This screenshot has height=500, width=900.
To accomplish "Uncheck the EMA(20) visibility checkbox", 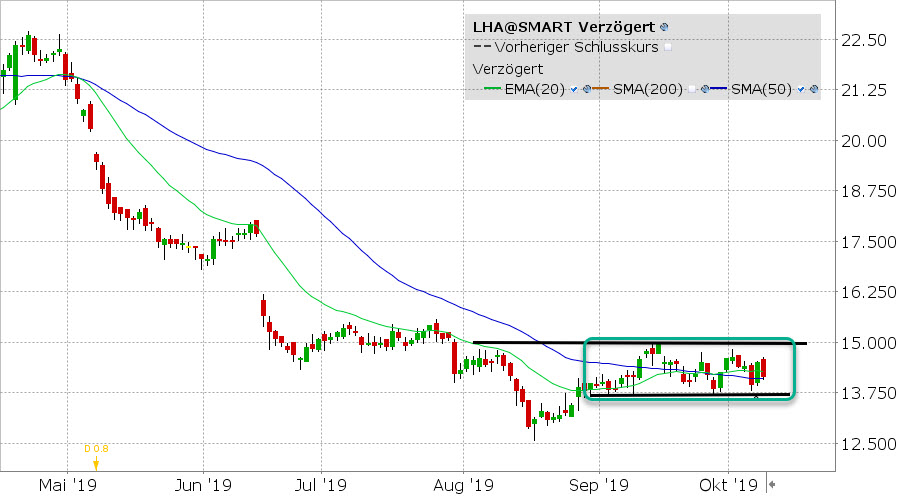I will pos(574,90).
